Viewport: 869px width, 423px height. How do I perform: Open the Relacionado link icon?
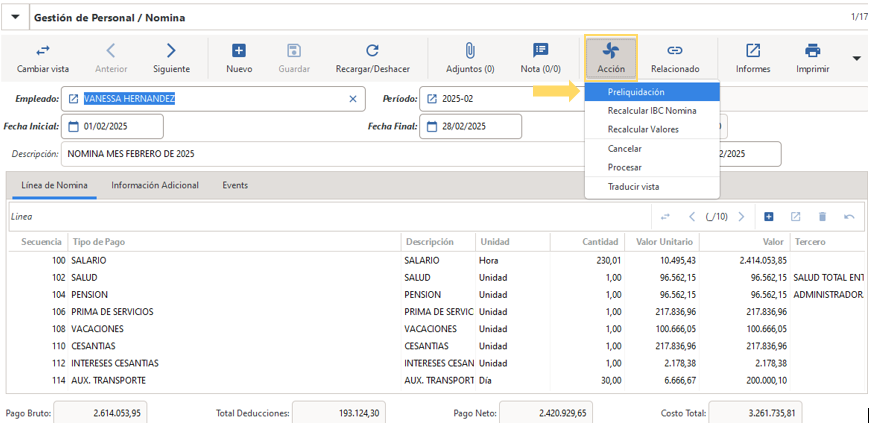pyautogui.click(x=674, y=51)
